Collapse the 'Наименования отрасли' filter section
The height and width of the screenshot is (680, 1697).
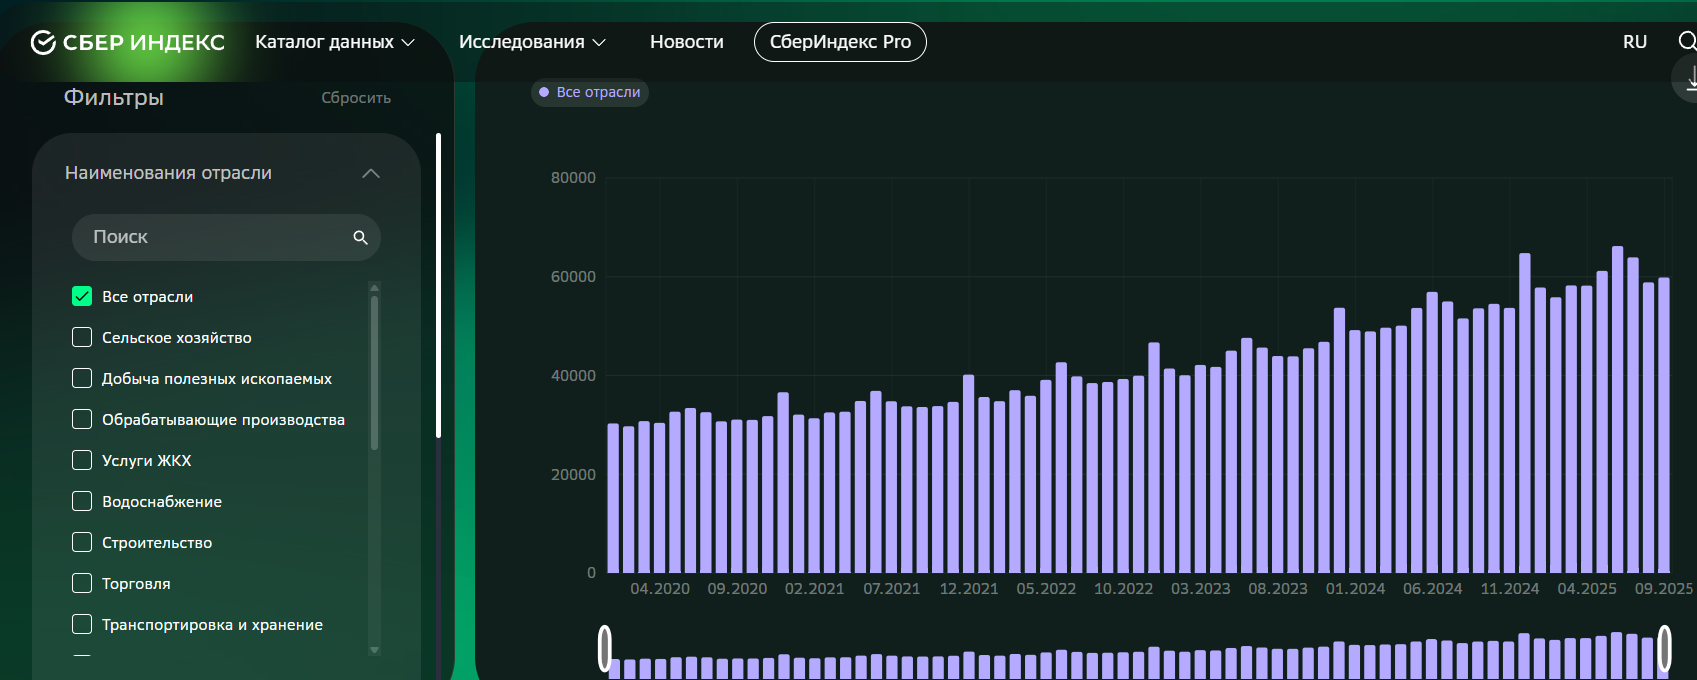pyautogui.click(x=371, y=173)
